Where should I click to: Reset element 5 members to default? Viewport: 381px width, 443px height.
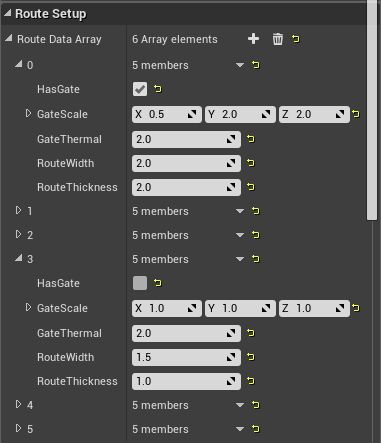256,429
